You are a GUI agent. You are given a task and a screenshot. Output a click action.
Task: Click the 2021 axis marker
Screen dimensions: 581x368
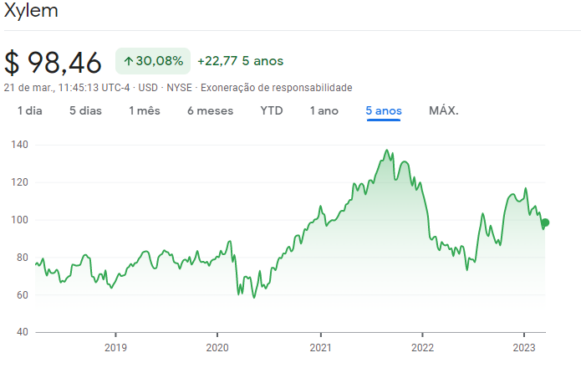(x=321, y=348)
